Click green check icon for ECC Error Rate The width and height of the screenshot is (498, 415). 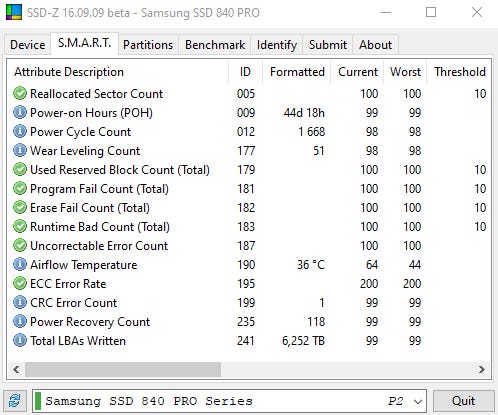(x=20, y=283)
